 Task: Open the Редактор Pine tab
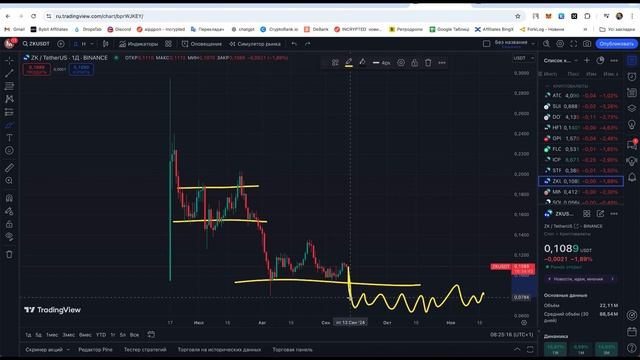click(95, 350)
